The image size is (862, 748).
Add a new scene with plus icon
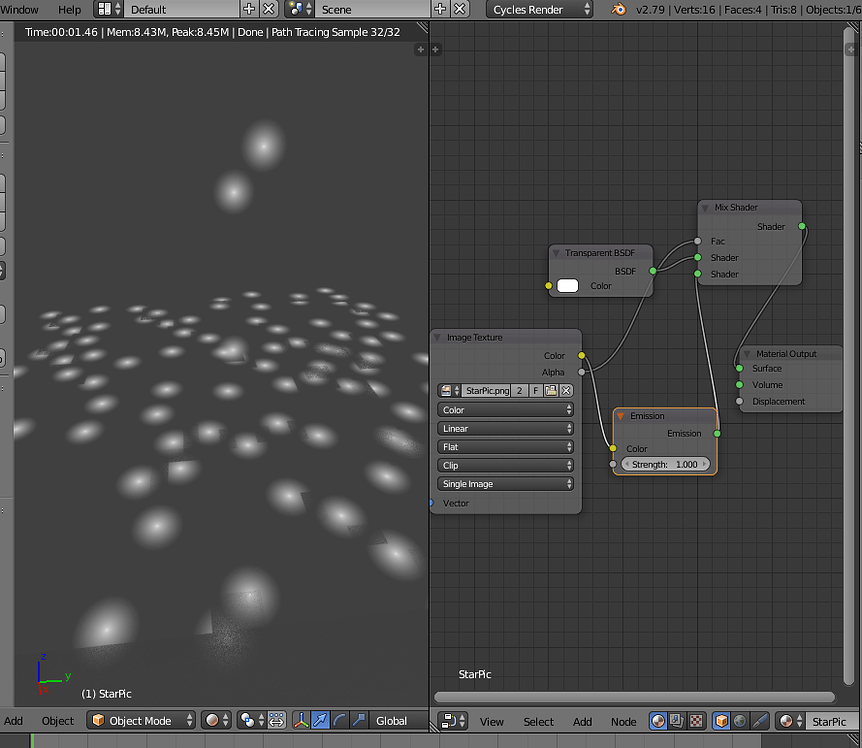click(x=440, y=9)
